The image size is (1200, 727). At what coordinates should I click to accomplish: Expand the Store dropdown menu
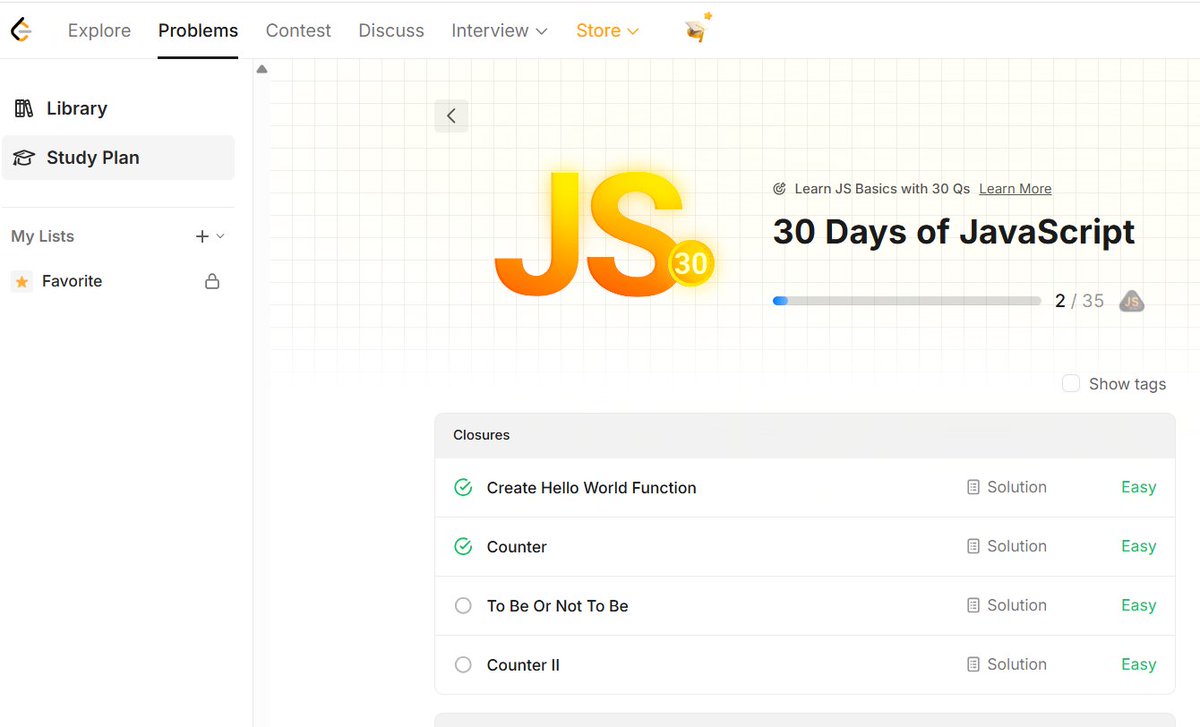[x=607, y=31]
